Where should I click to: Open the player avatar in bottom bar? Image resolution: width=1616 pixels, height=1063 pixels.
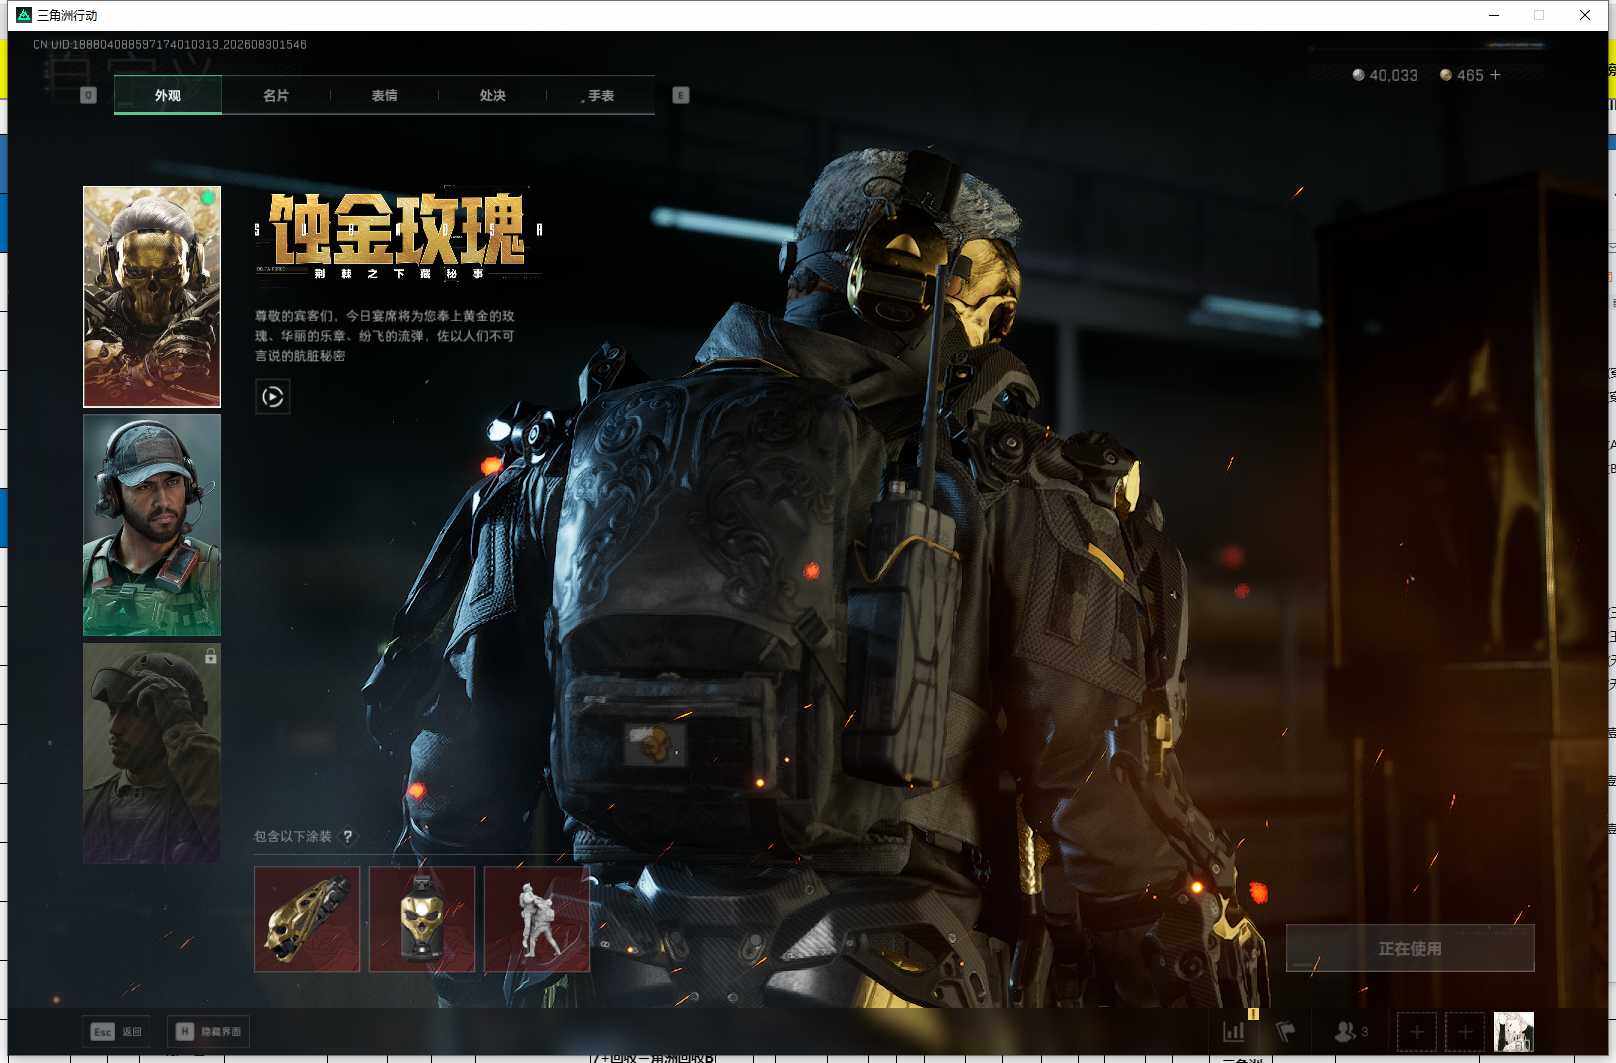1513,1031
